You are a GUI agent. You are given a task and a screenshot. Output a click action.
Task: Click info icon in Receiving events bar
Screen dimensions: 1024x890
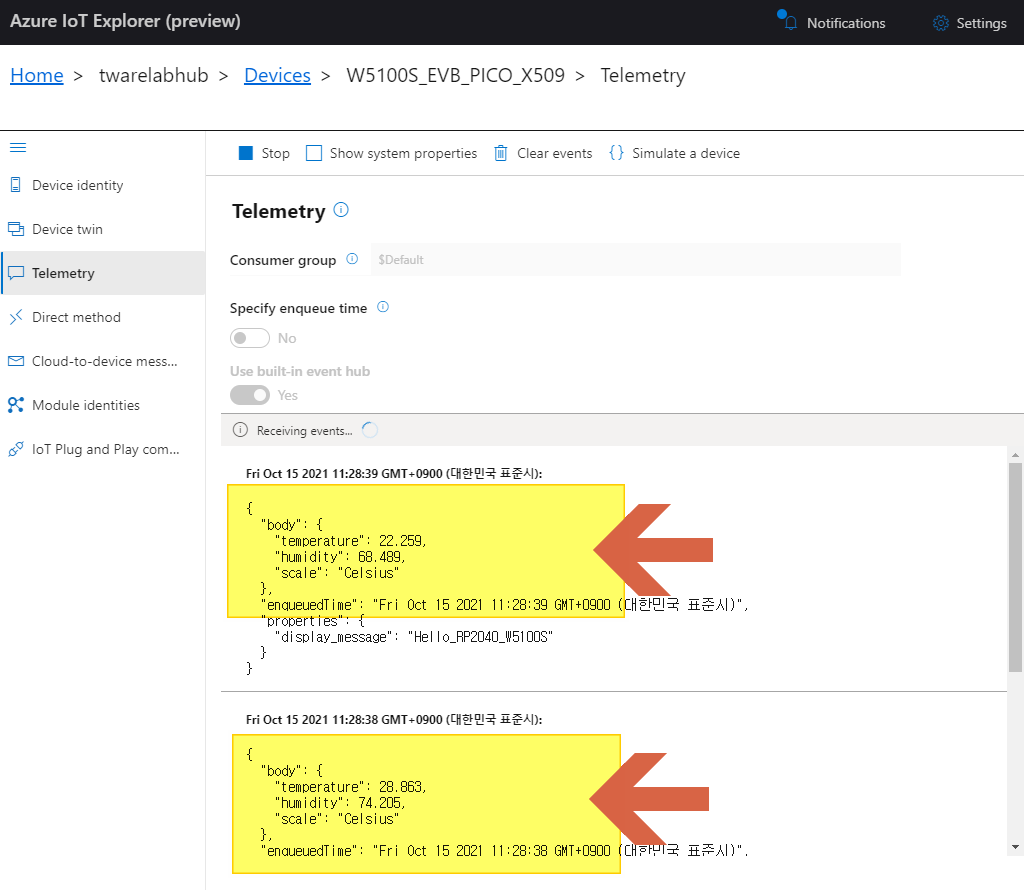[240, 430]
